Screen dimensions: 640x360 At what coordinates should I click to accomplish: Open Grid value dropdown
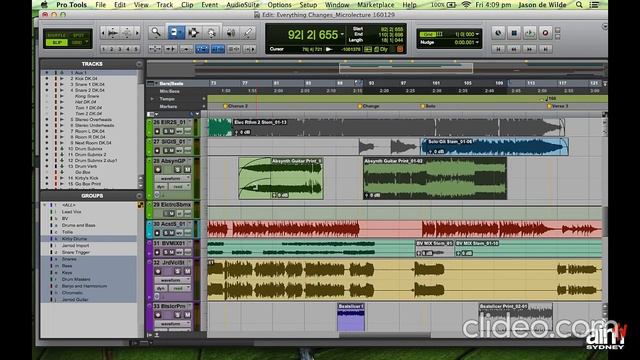coord(477,34)
